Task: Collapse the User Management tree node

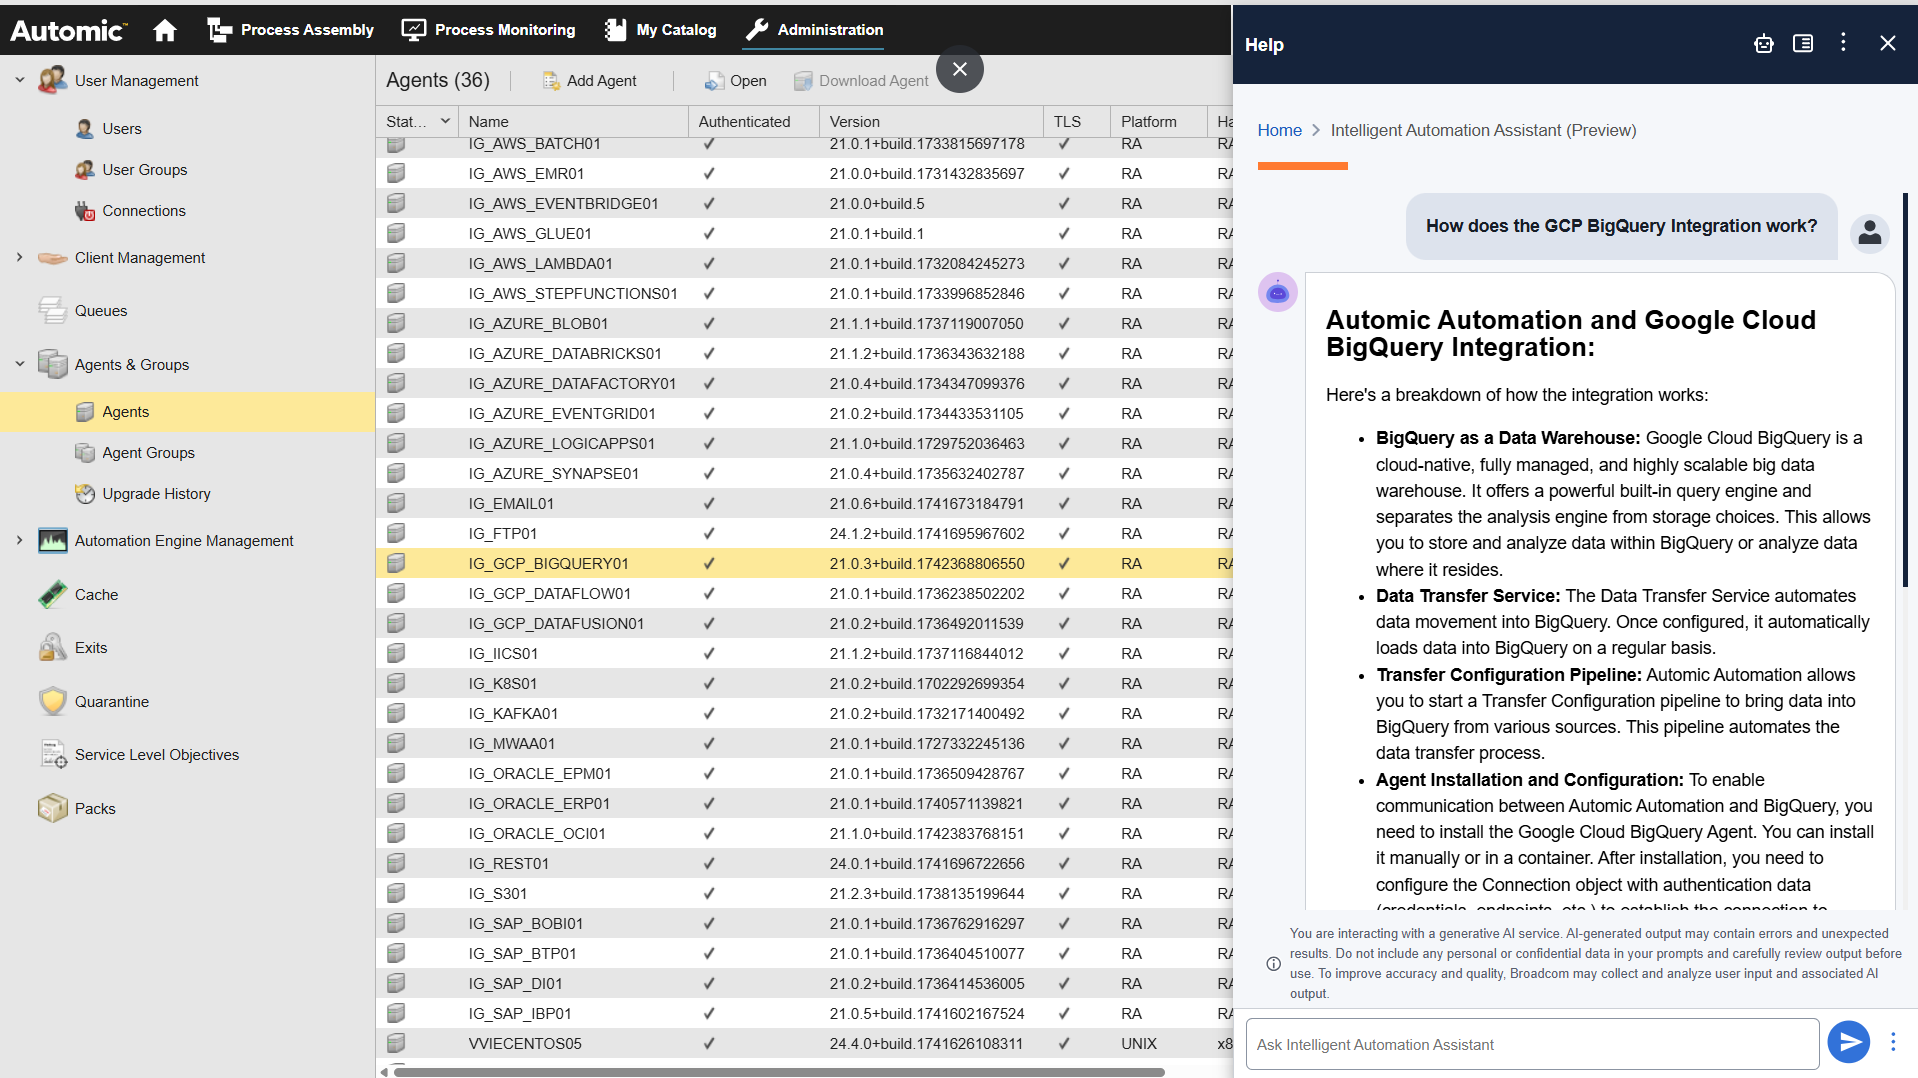Action: [20, 80]
